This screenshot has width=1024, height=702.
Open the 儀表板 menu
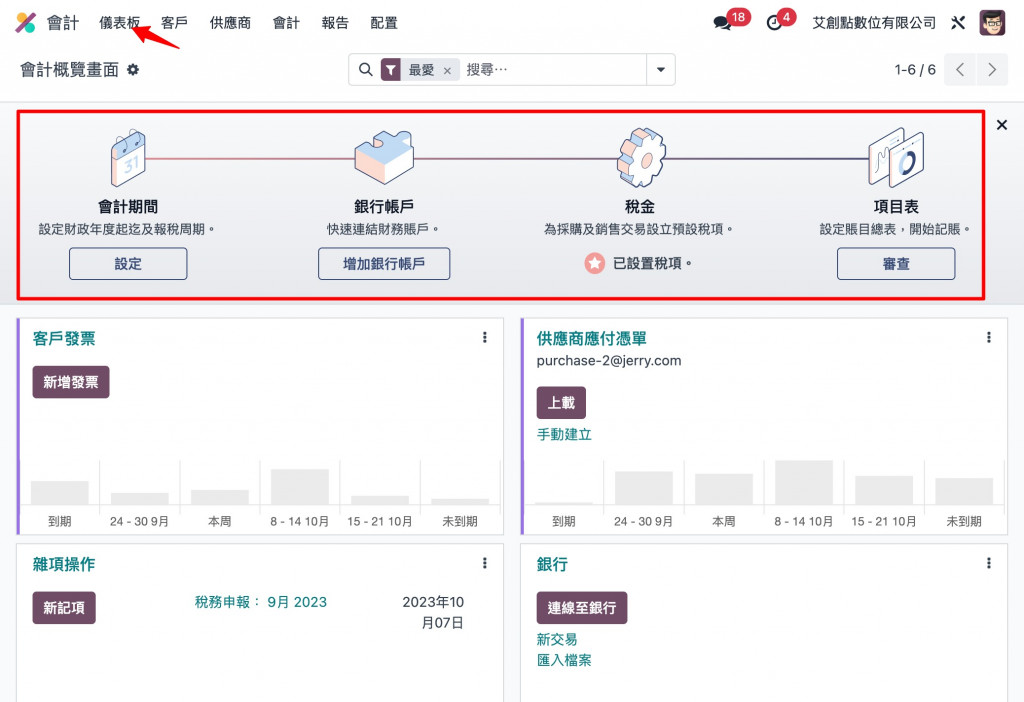point(120,23)
